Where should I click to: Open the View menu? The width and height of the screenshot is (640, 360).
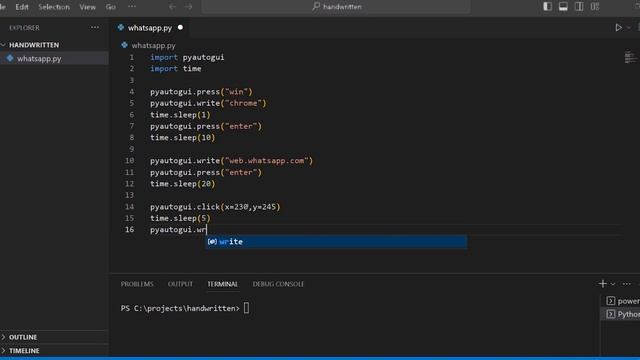(87, 7)
